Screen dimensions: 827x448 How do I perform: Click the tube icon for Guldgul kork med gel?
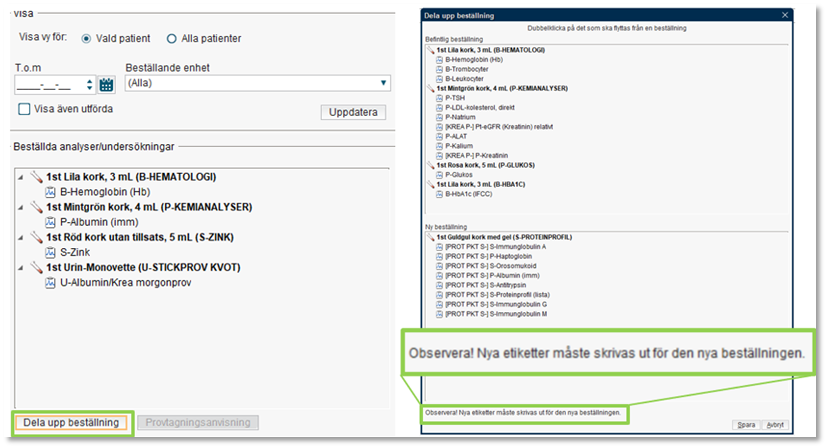coord(431,236)
